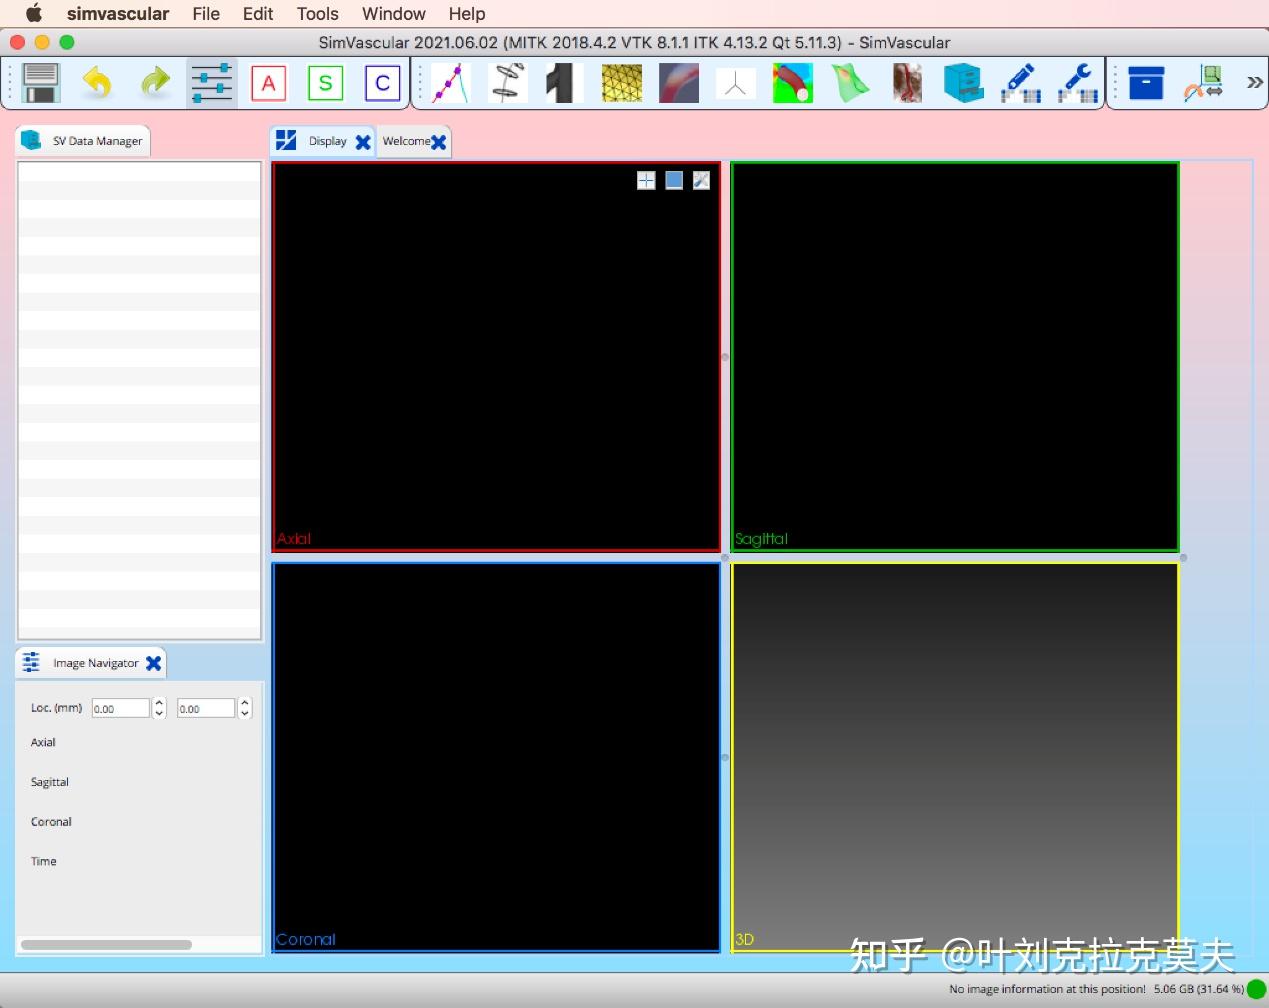The width and height of the screenshot is (1269, 1008).
Task: Click the Image Navigator horizontal scrollbar
Action: point(106,945)
